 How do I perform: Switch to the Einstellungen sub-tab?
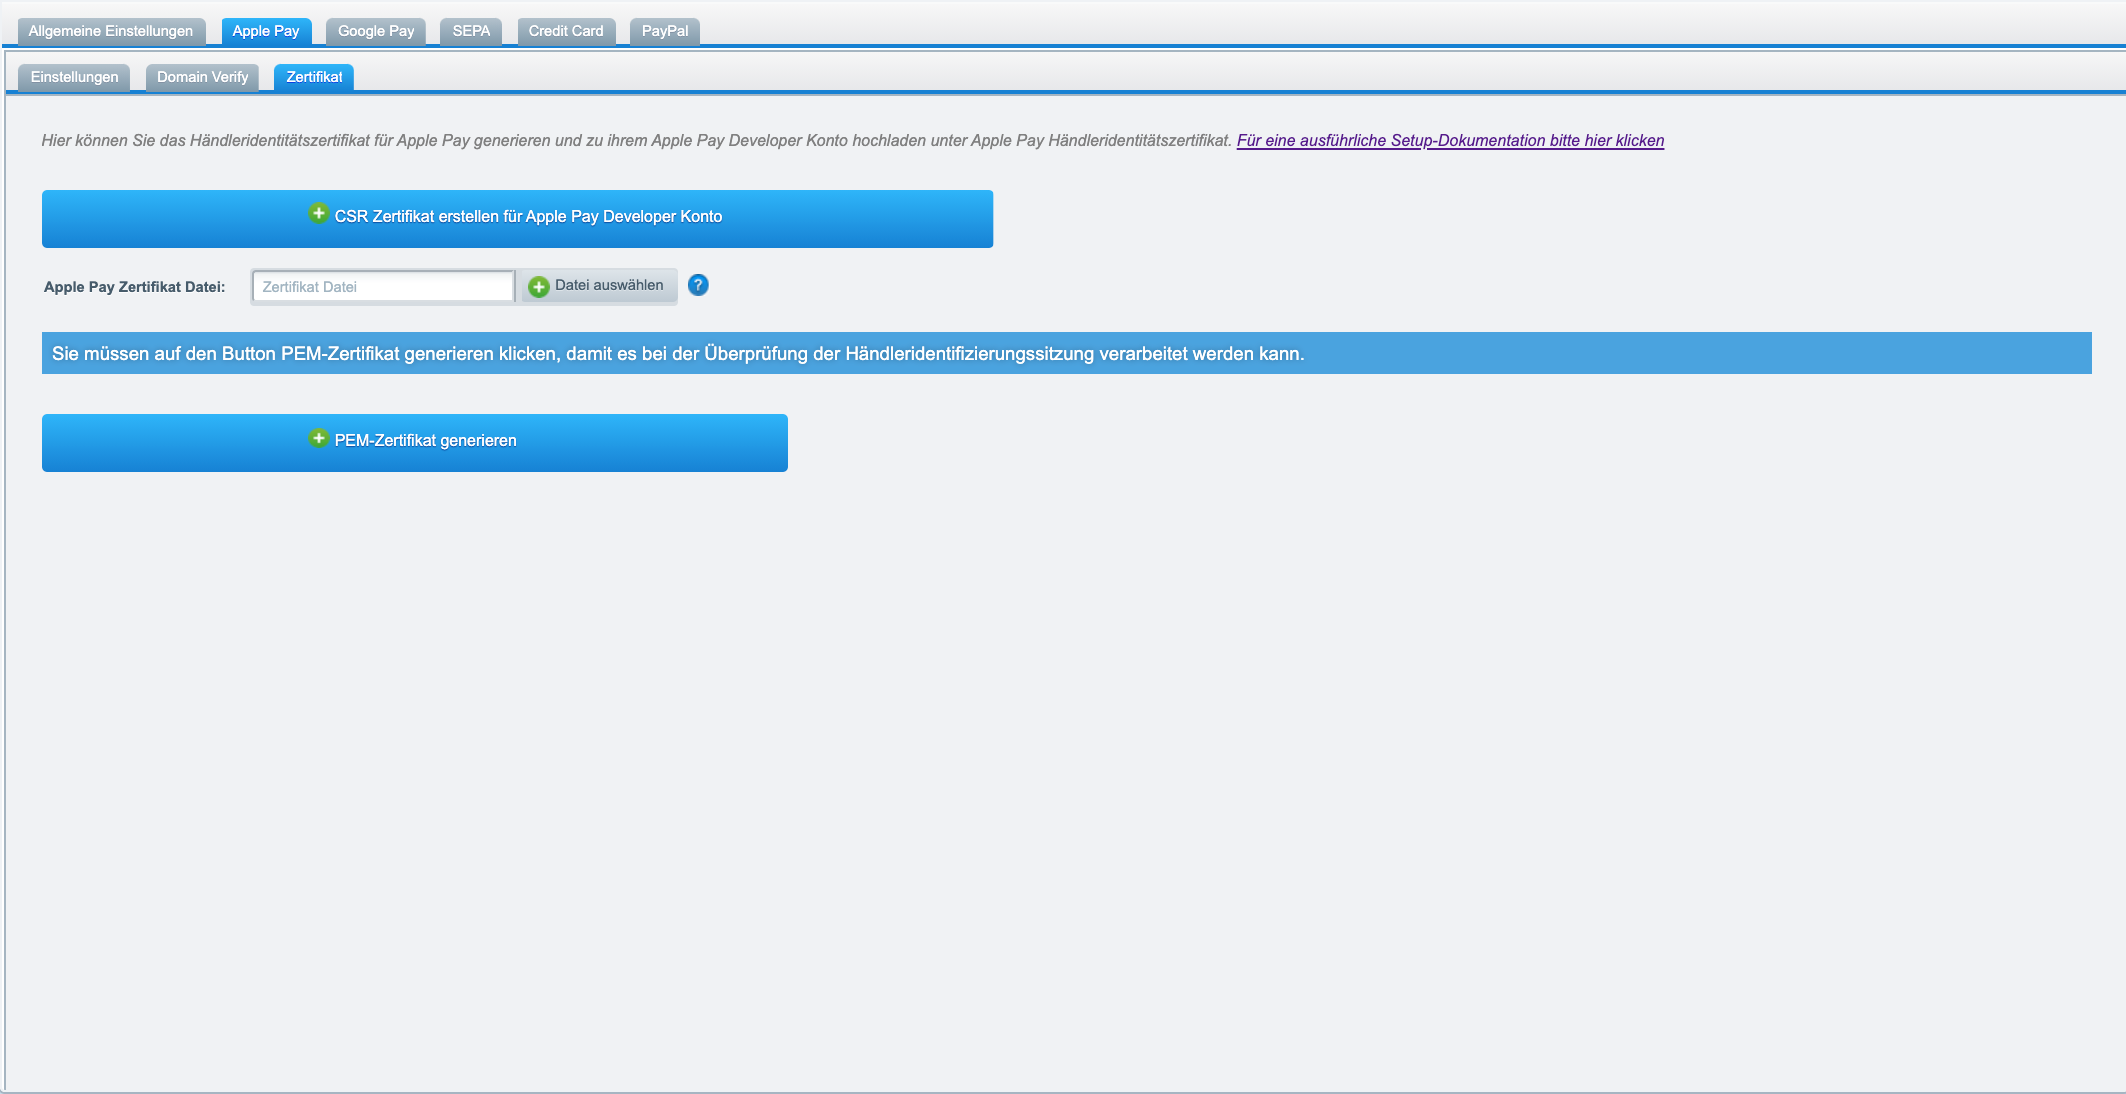click(x=74, y=77)
